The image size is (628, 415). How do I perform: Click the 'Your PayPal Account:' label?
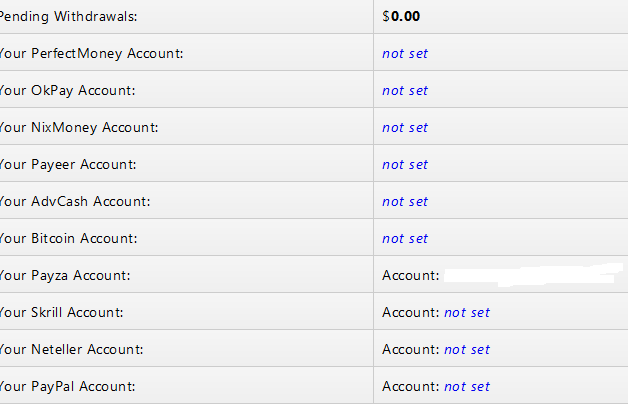pyautogui.click(x=67, y=387)
